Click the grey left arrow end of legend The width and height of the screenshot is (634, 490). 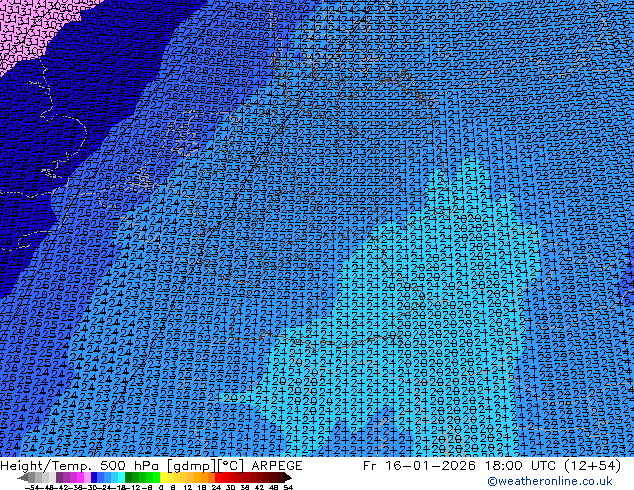pos(23,477)
